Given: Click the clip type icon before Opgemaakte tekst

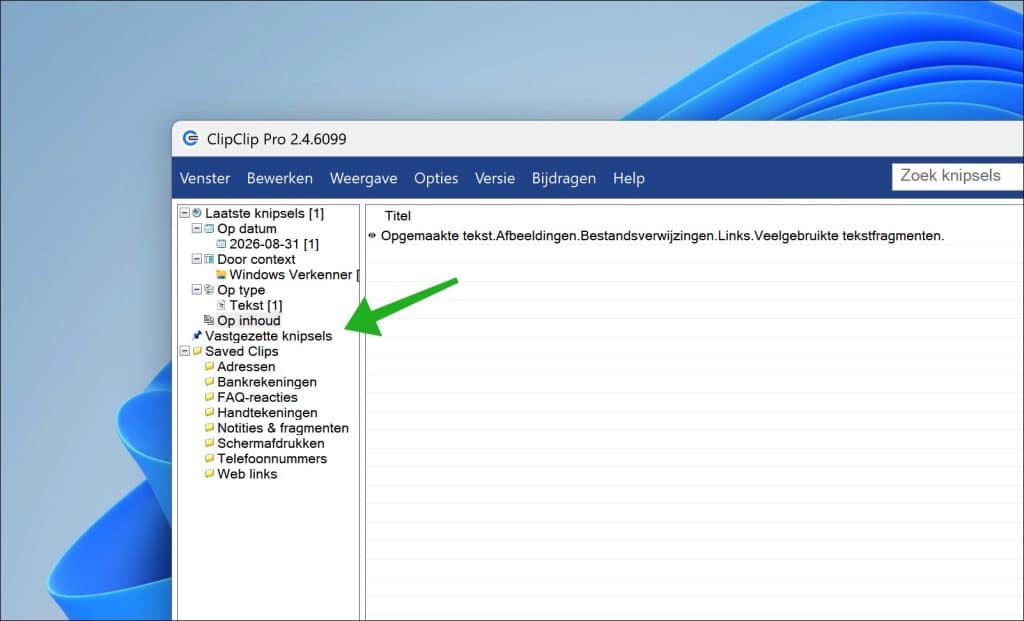Looking at the screenshot, I should [372, 236].
